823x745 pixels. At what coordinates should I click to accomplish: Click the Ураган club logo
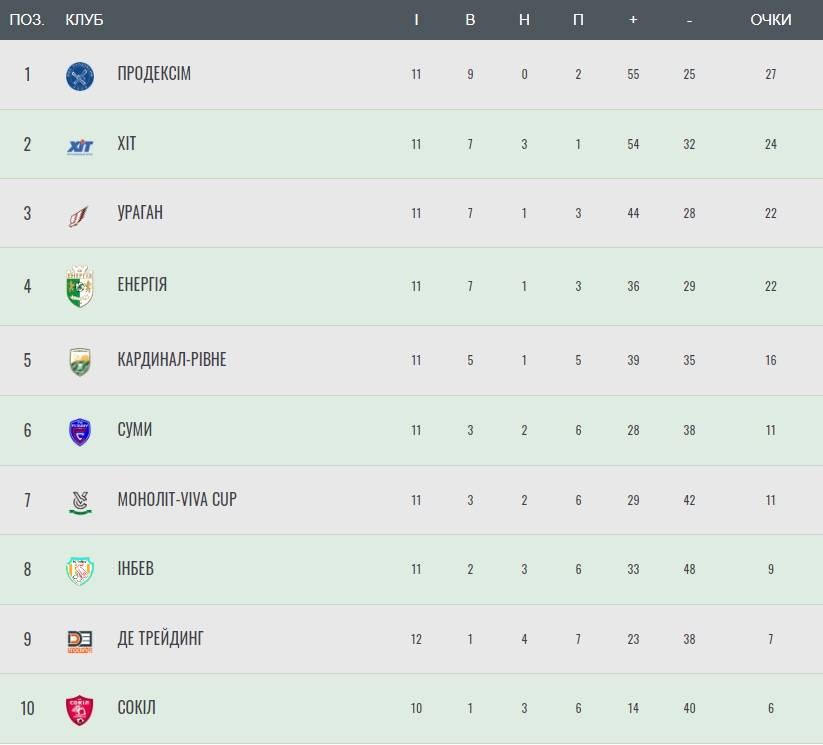point(79,215)
